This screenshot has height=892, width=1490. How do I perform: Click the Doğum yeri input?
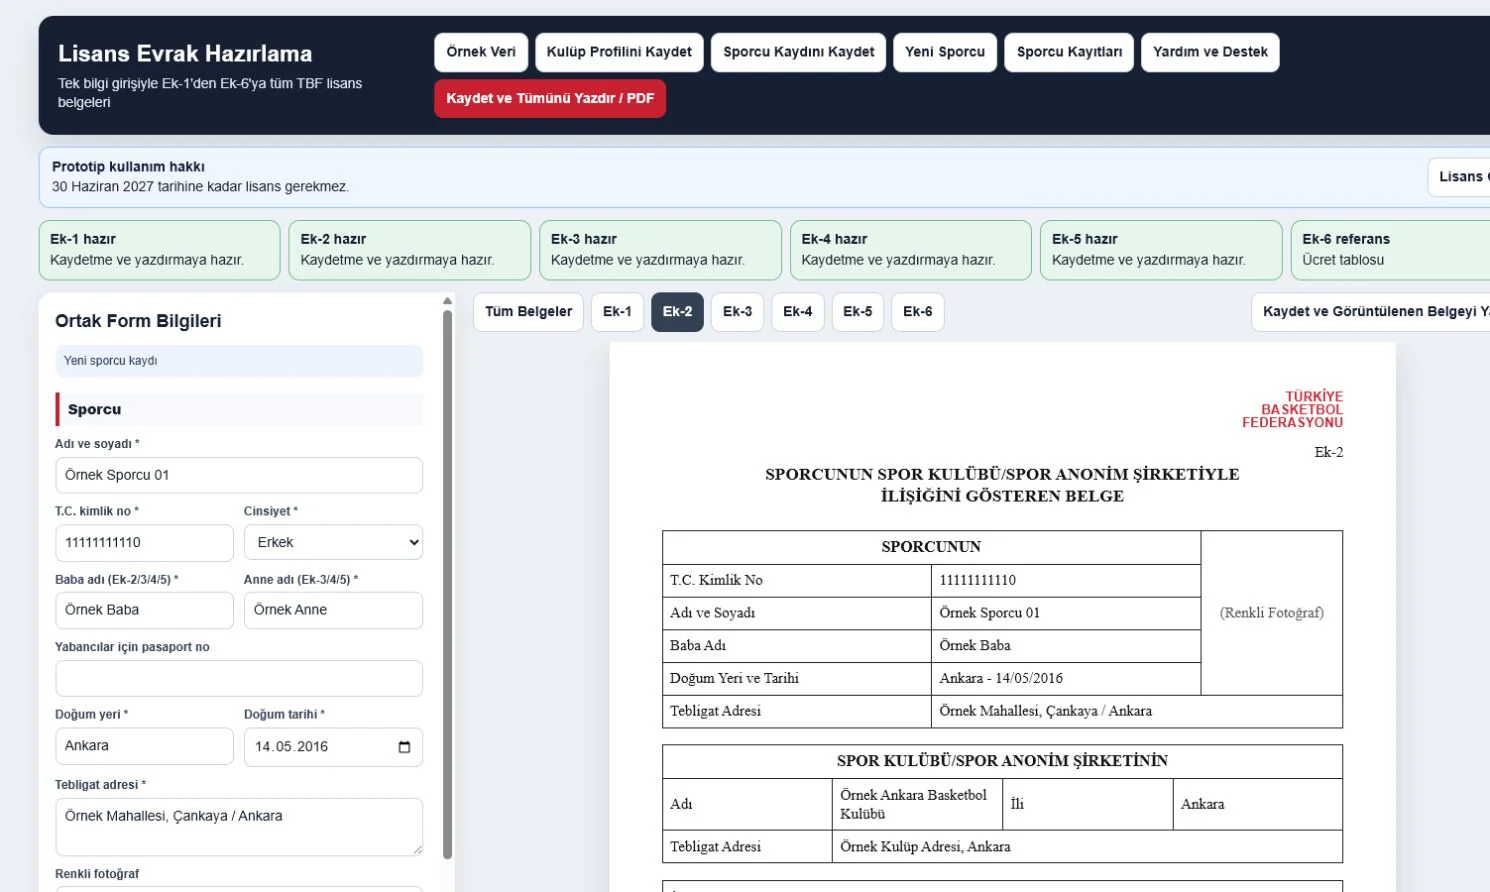coord(144,746)
